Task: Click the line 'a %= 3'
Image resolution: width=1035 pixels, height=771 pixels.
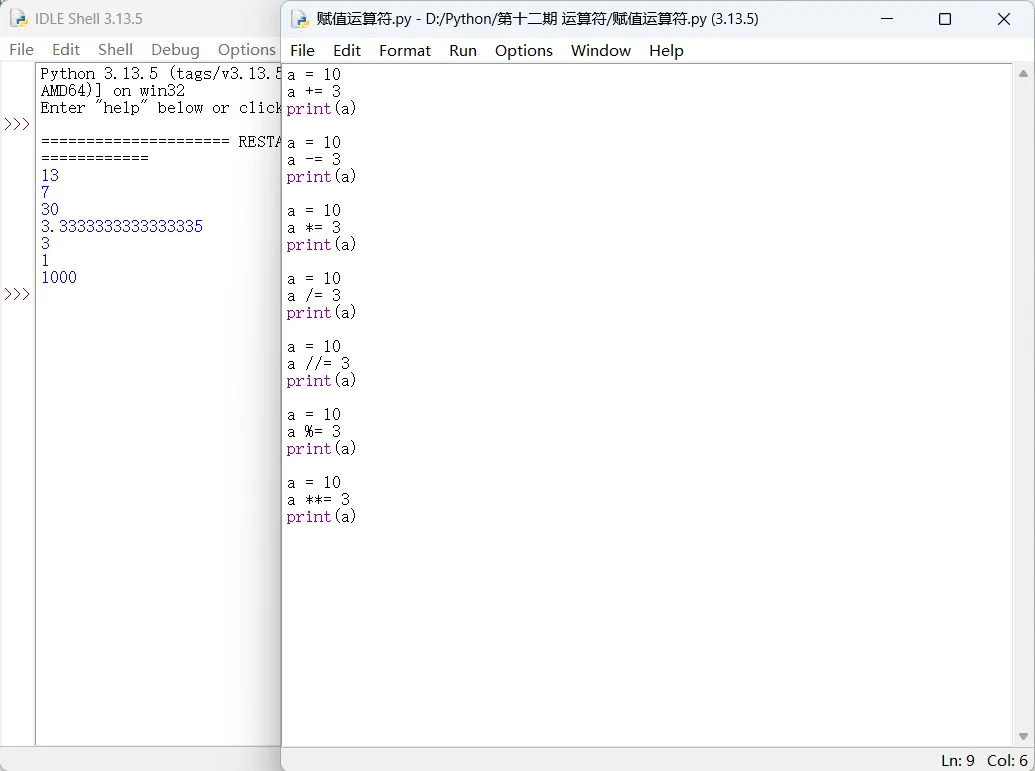Action: (x=314, y=432)
